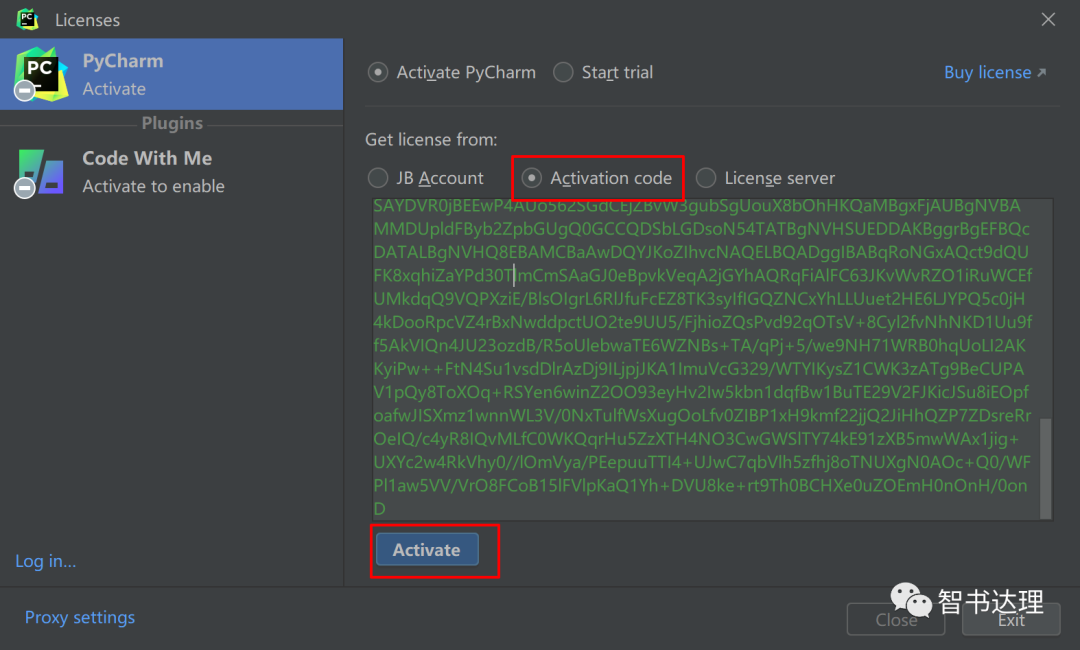This screenshot has height=650, width=1080.
Task: Open the Buy license link
Action: pyautogui.click(x=987, y=73)
